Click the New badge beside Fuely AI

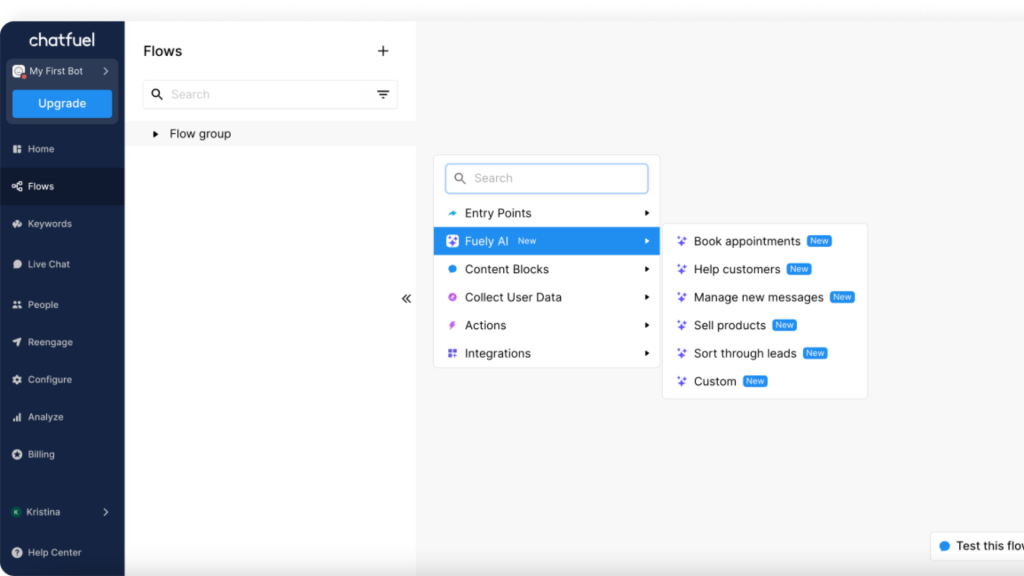point(527,241)
